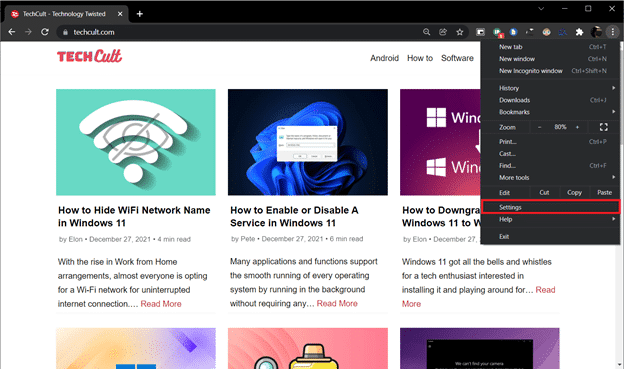624x370 pixels.
Task: Open Windows 11 service article thumbnail
Action: coord(308,142)
